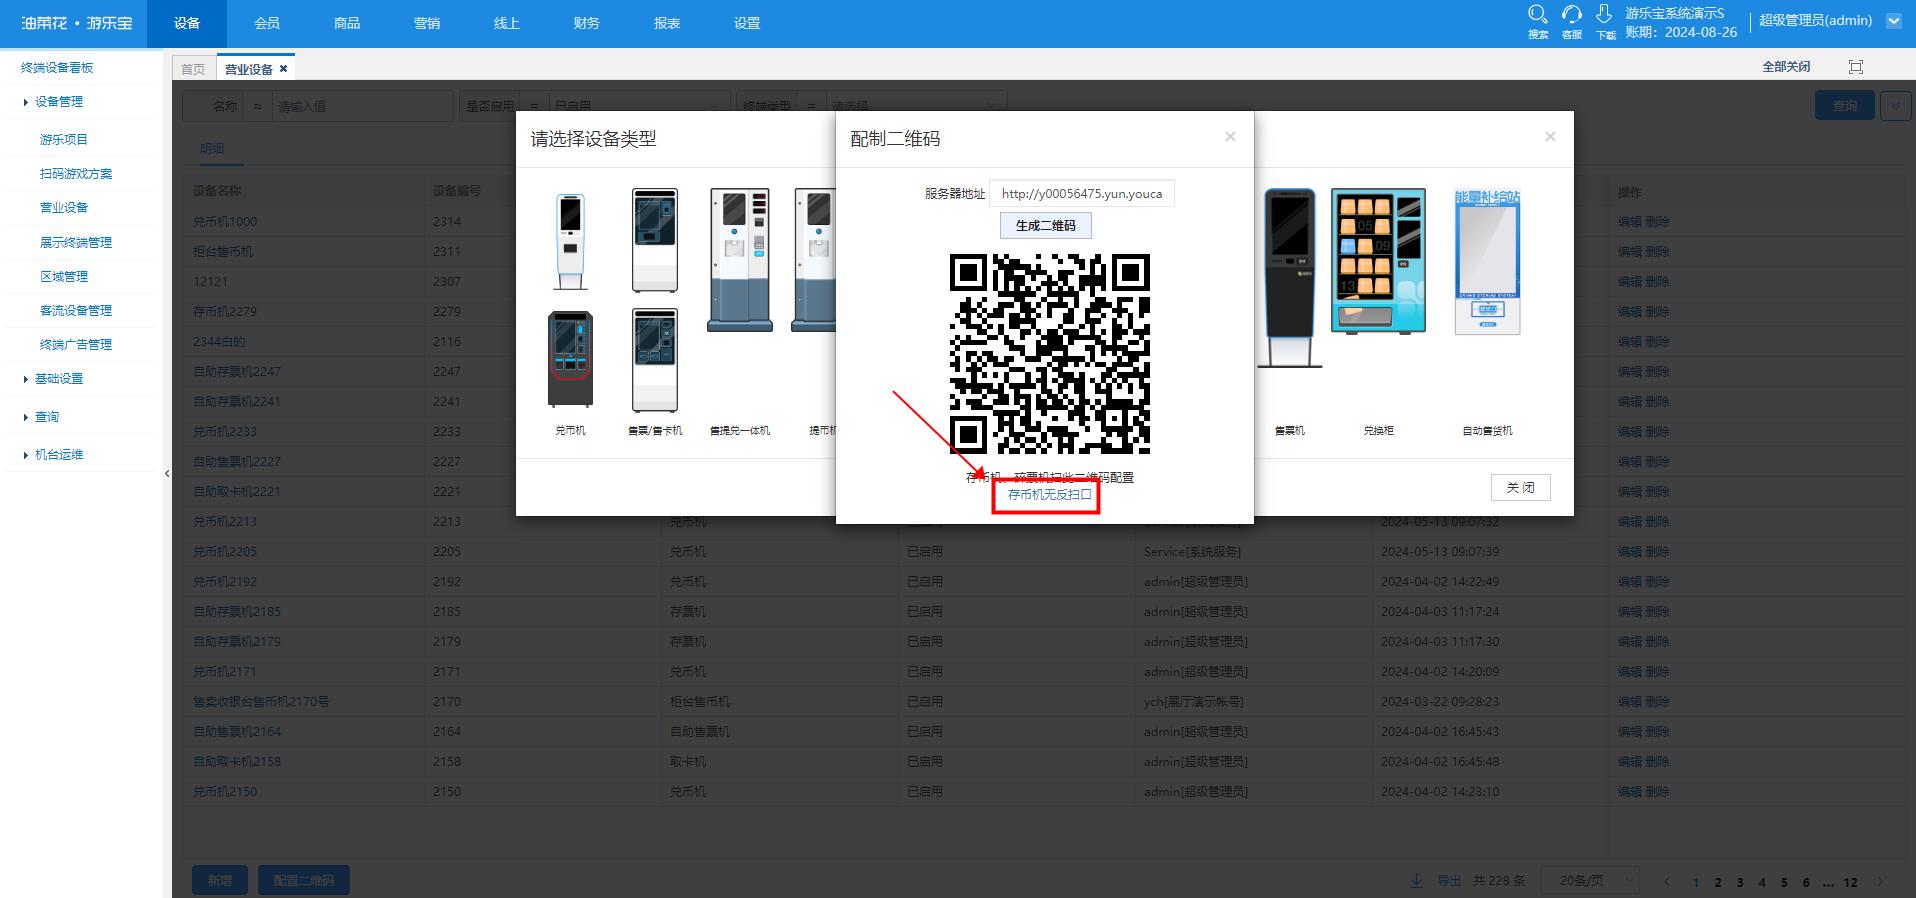This screenshot has height=898, width=1916.
Task: Open the 财务 top menu
Action: tap(587, 23)
